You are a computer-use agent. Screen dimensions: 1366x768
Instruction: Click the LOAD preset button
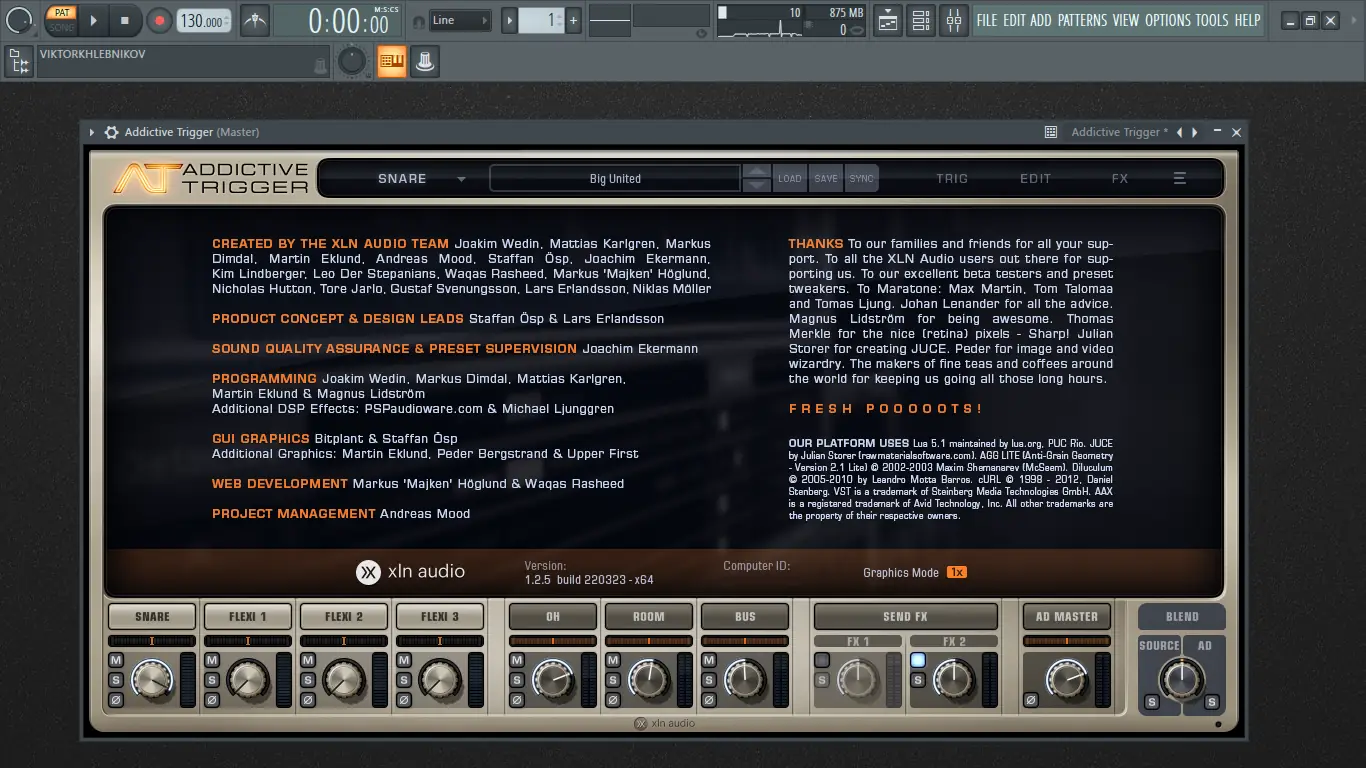[790, 178]
